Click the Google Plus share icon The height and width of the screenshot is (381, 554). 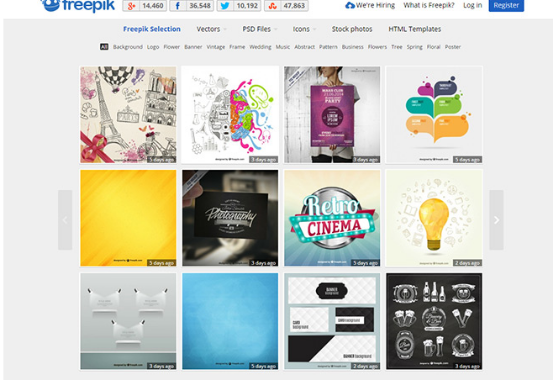coord(131,6)
